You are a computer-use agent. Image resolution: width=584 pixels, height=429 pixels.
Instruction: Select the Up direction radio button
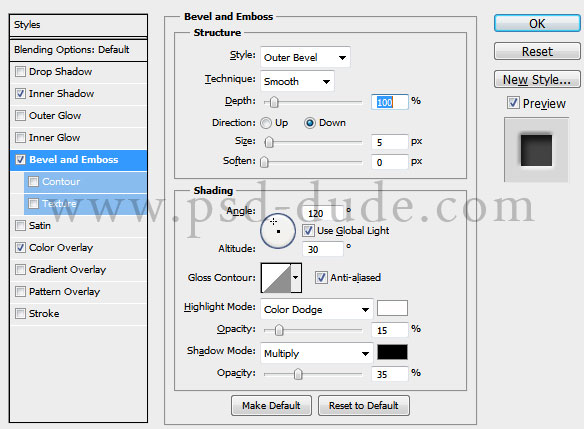pyautogui.click(x=266, y=123)
